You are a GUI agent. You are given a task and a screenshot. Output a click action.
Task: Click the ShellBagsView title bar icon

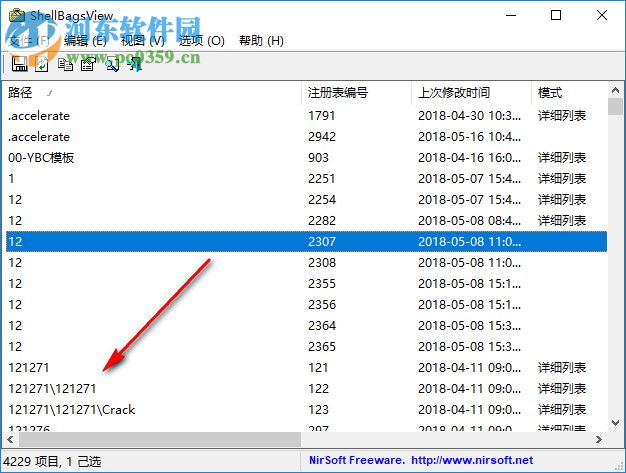tap(17, 16)
